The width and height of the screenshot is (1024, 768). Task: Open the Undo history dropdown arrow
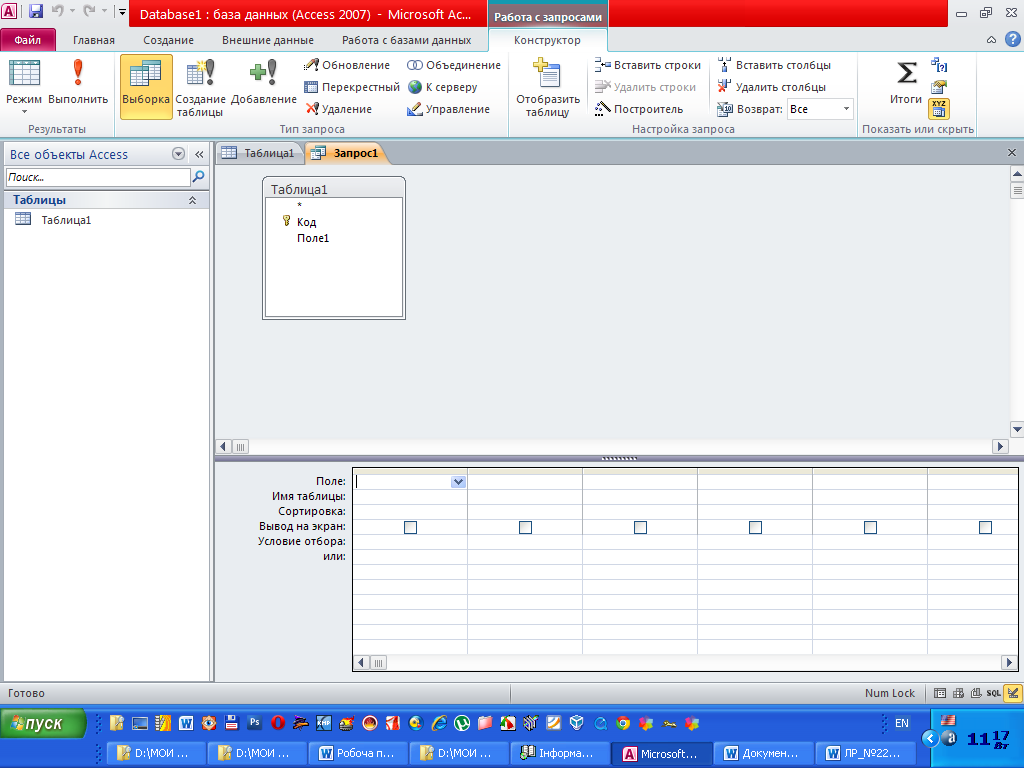pyautogui.click(x=72, y=11)
